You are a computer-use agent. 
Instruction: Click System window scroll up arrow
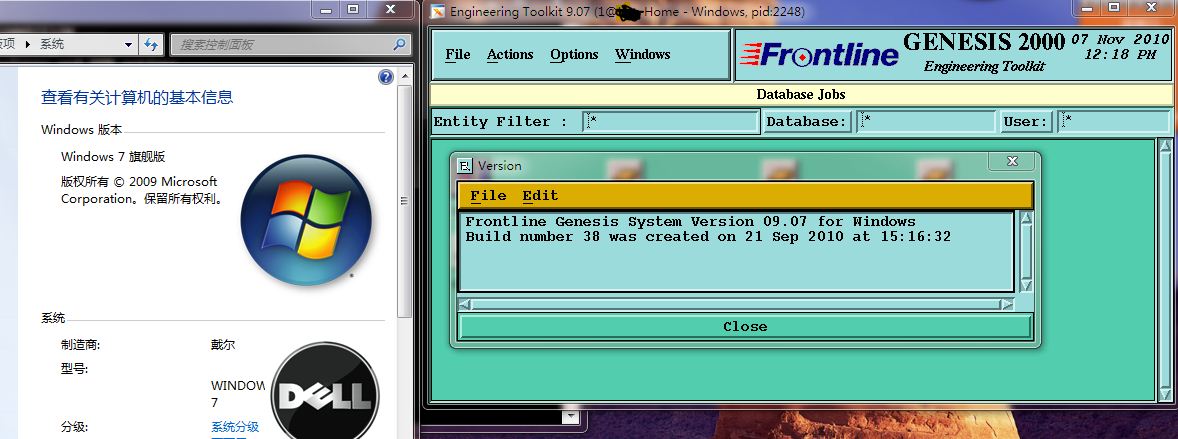click(404, 77)
